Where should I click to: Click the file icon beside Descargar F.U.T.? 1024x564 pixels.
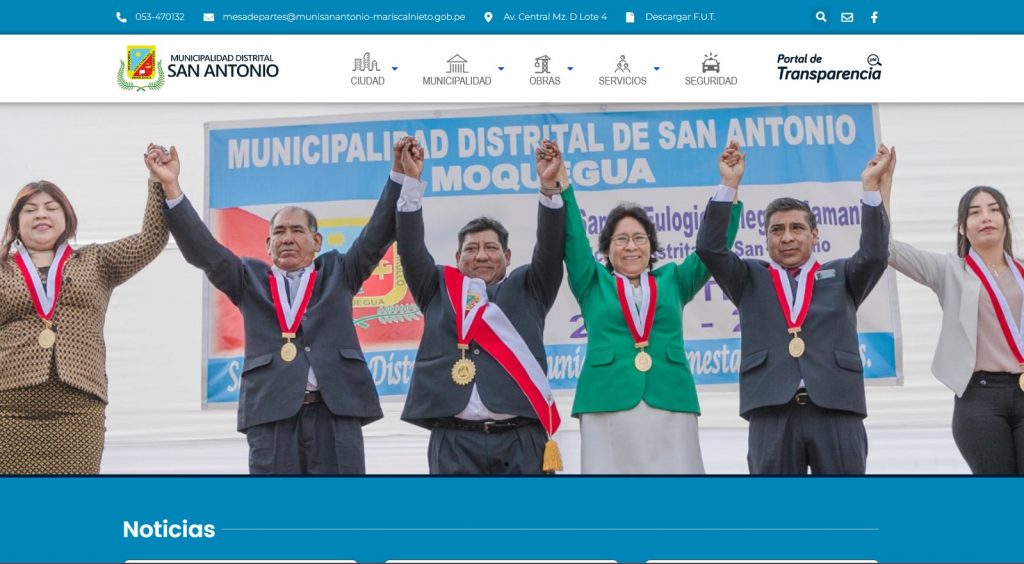(x=630, y=17)
